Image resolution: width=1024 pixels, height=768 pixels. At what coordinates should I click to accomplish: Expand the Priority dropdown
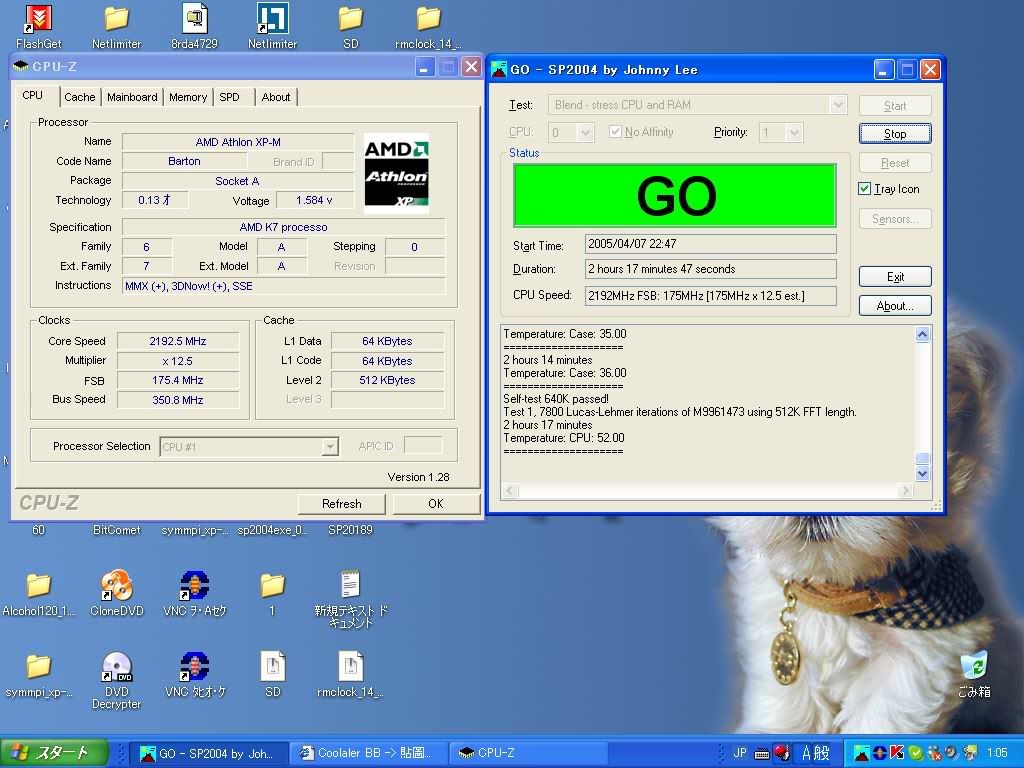[x=794, y=132]
